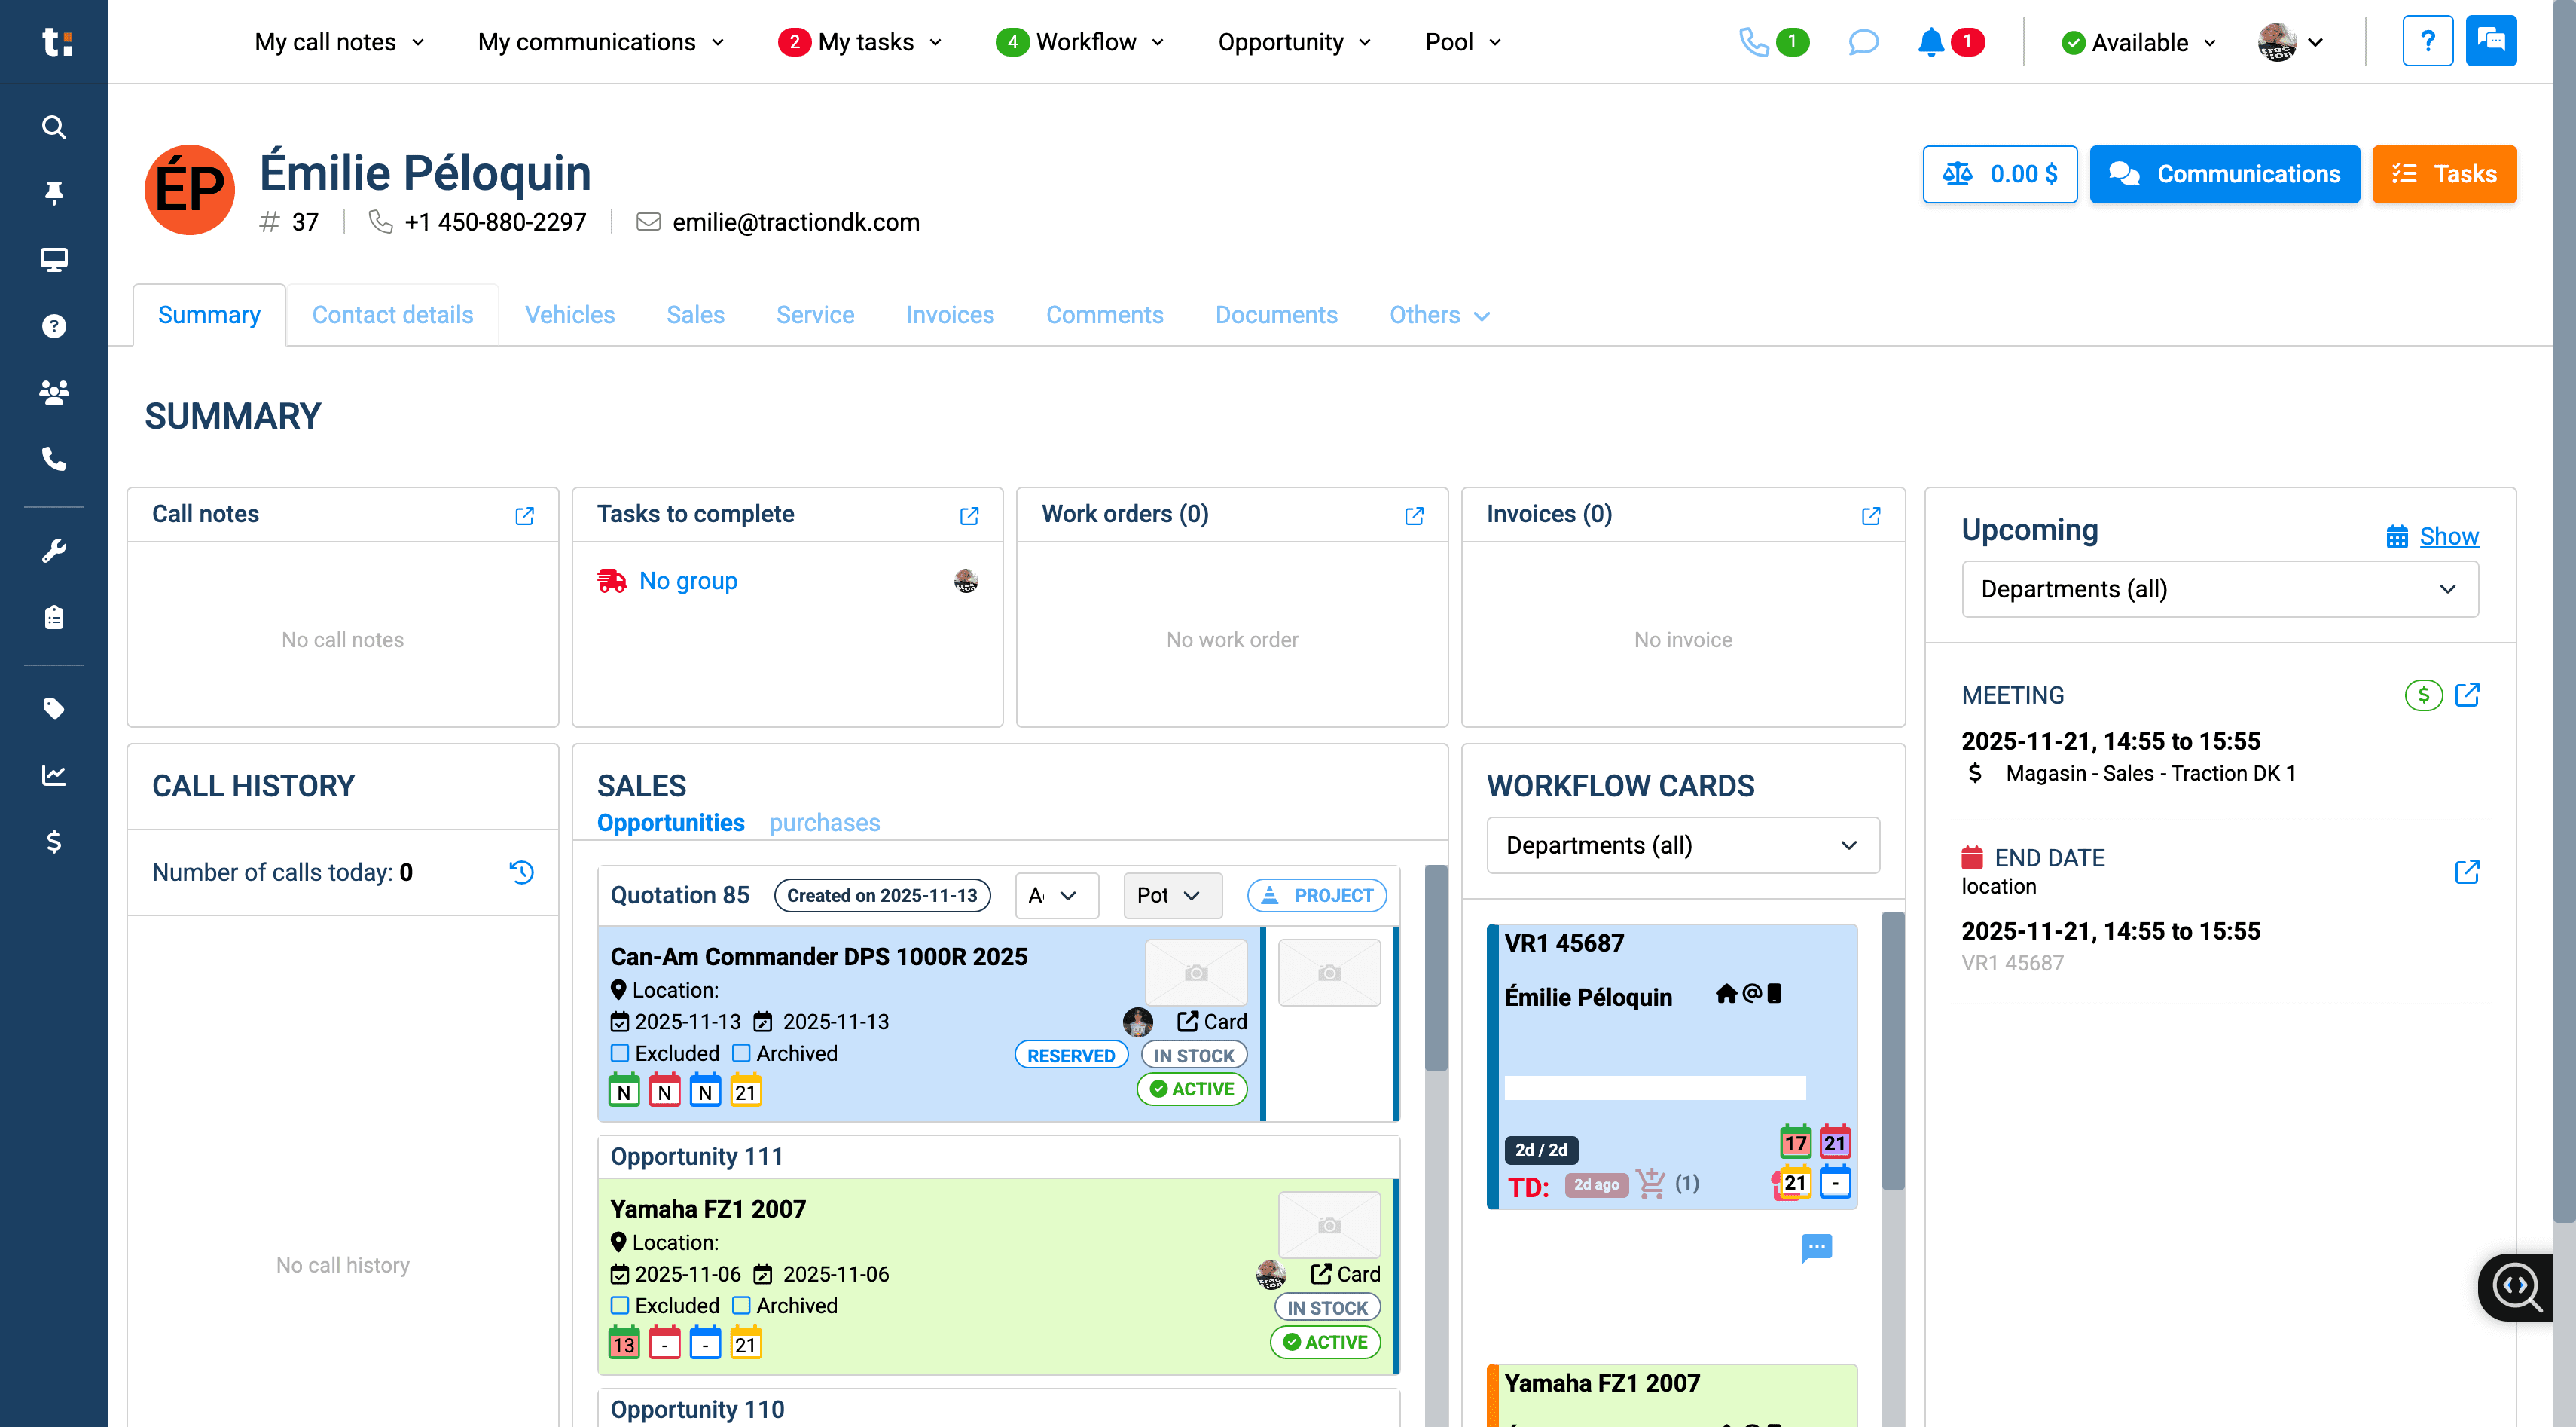The image size is (2576, 1427).
Task: Switch to the Vehicles tab
Action: 570,315
